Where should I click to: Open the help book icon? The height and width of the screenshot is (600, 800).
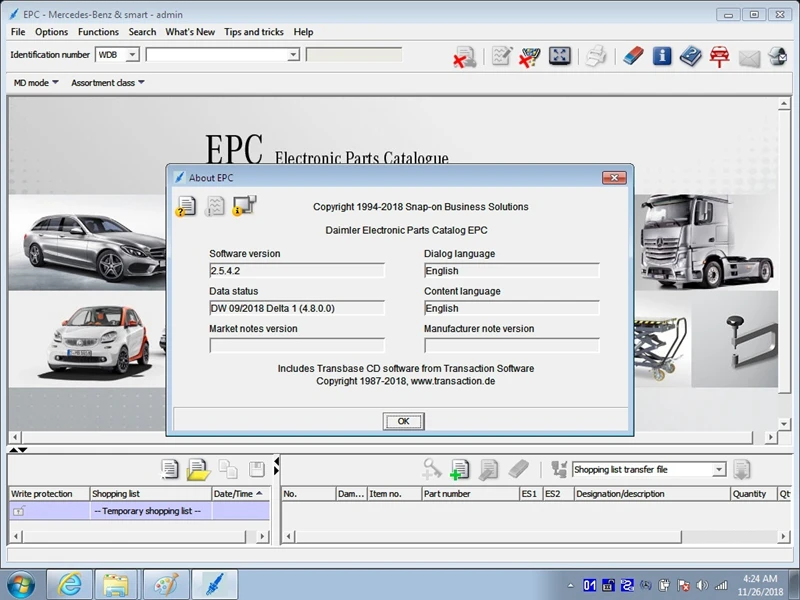click(690, 56)
